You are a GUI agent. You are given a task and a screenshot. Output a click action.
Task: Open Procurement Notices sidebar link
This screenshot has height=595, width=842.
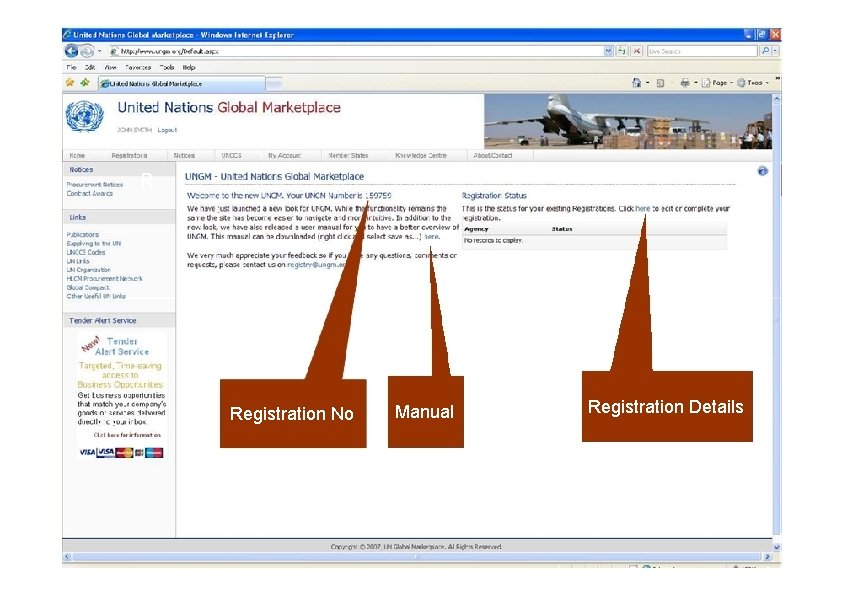(95, 184)
